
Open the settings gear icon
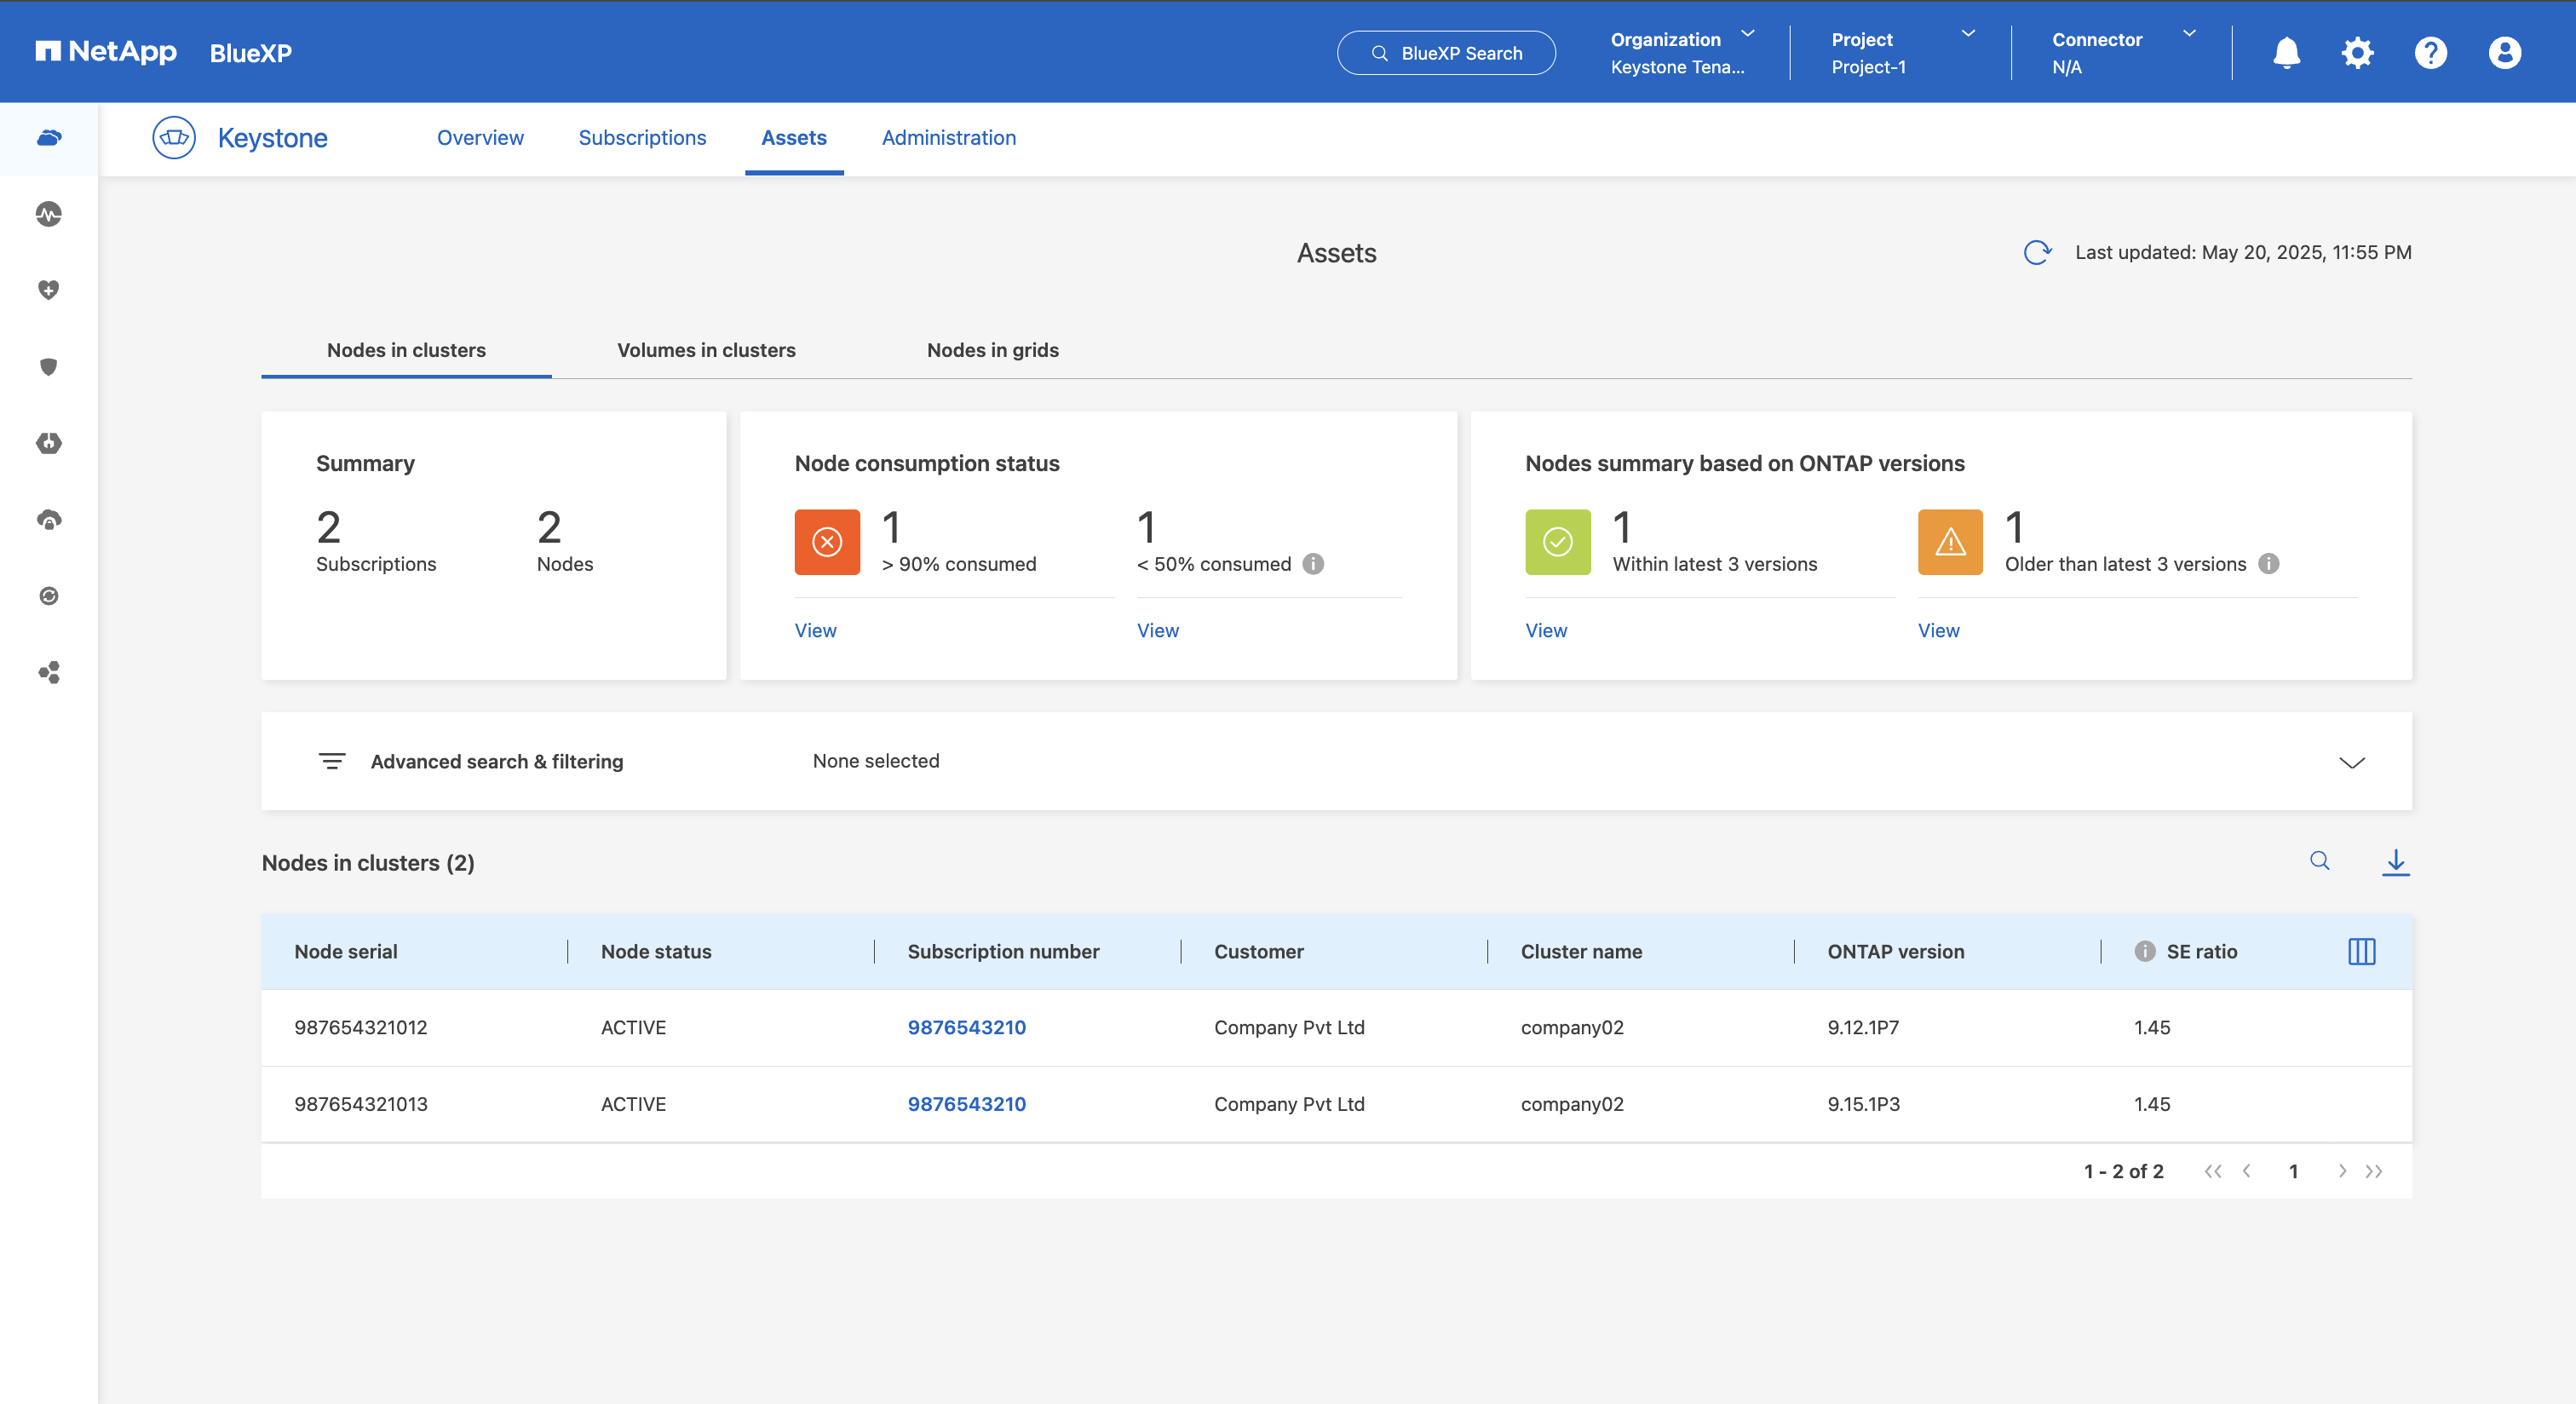click(2357, 52)
